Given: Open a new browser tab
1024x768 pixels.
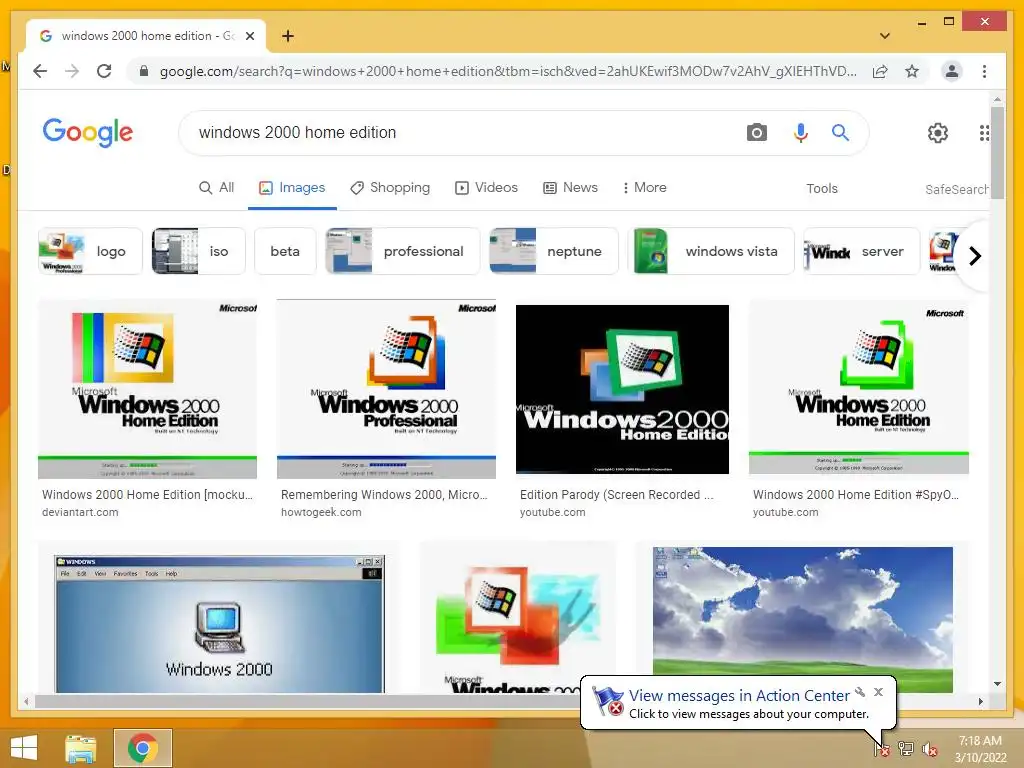Looking at the screenshot, I should click(287, 36).
